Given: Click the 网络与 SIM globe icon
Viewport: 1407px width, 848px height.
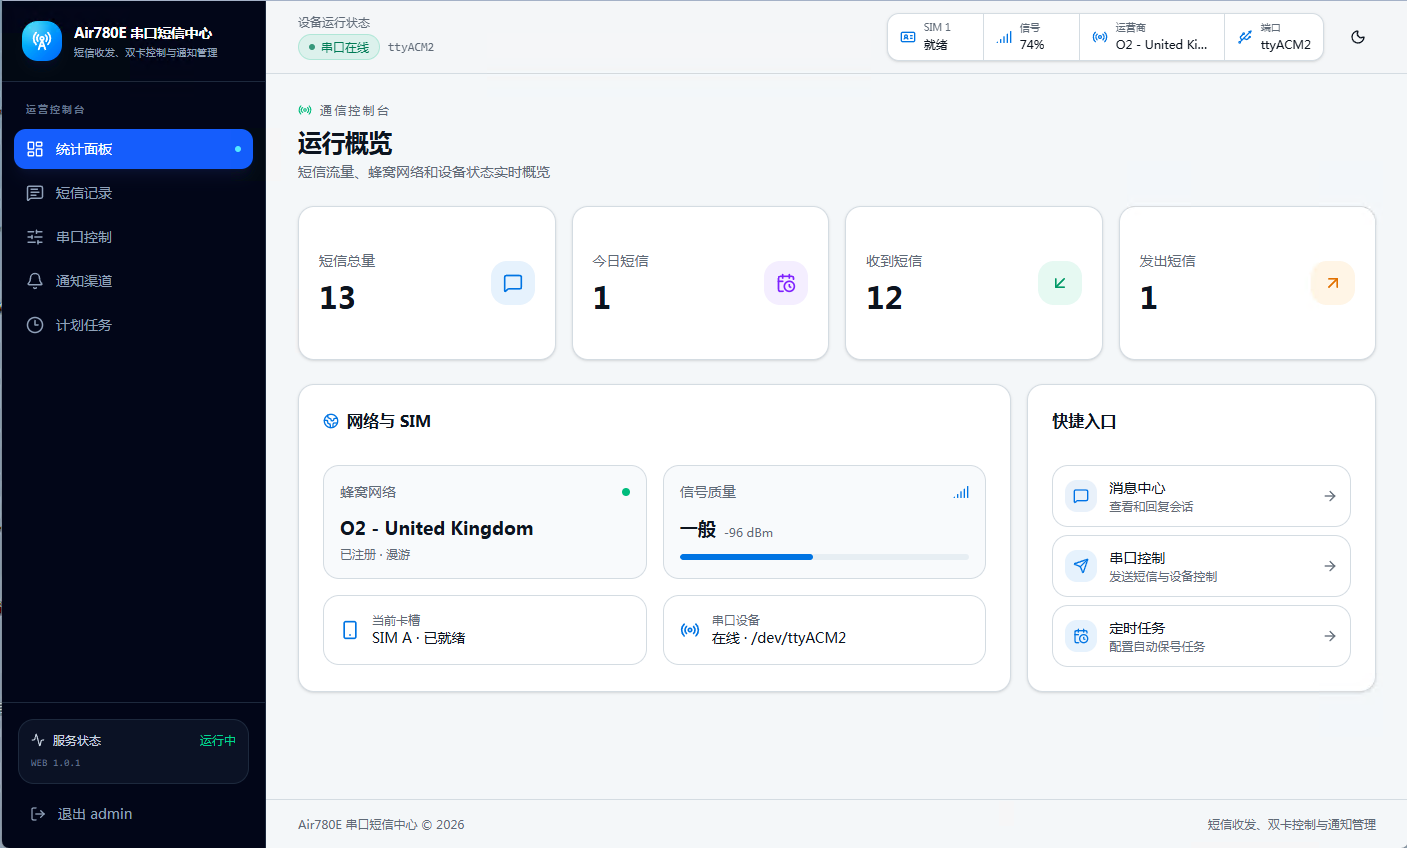Looking at the screenshot, I should point(331,421).
